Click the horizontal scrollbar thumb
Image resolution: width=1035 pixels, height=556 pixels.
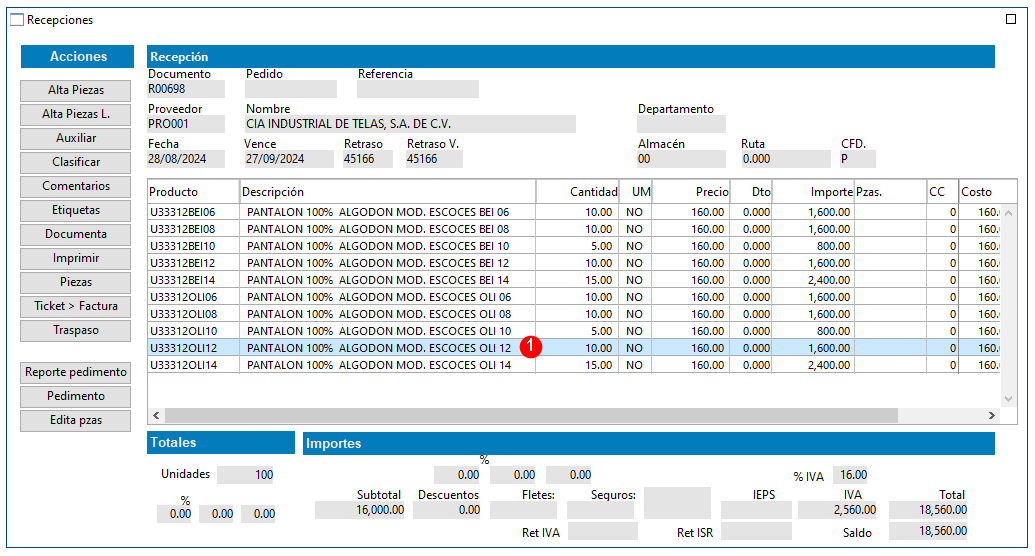(531, 415)
